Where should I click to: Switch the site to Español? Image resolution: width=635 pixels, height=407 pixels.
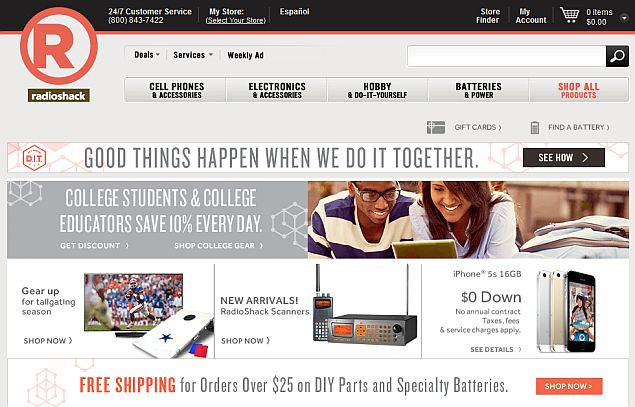pos(294,12)
